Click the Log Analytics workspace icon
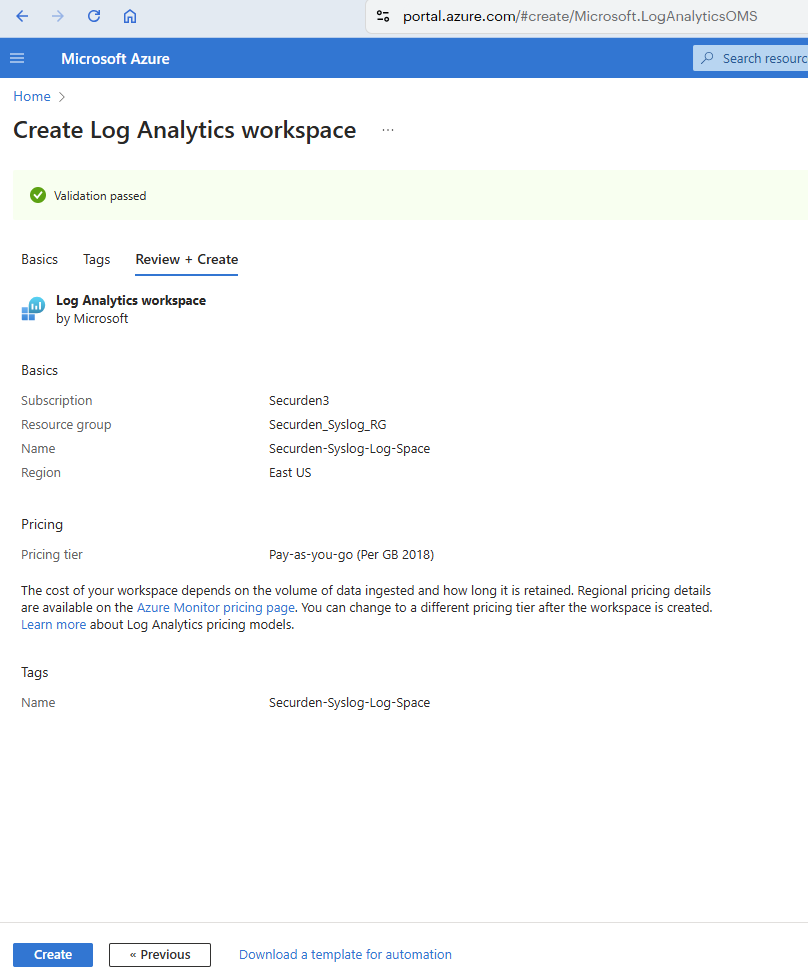 [x=33, y=309]
